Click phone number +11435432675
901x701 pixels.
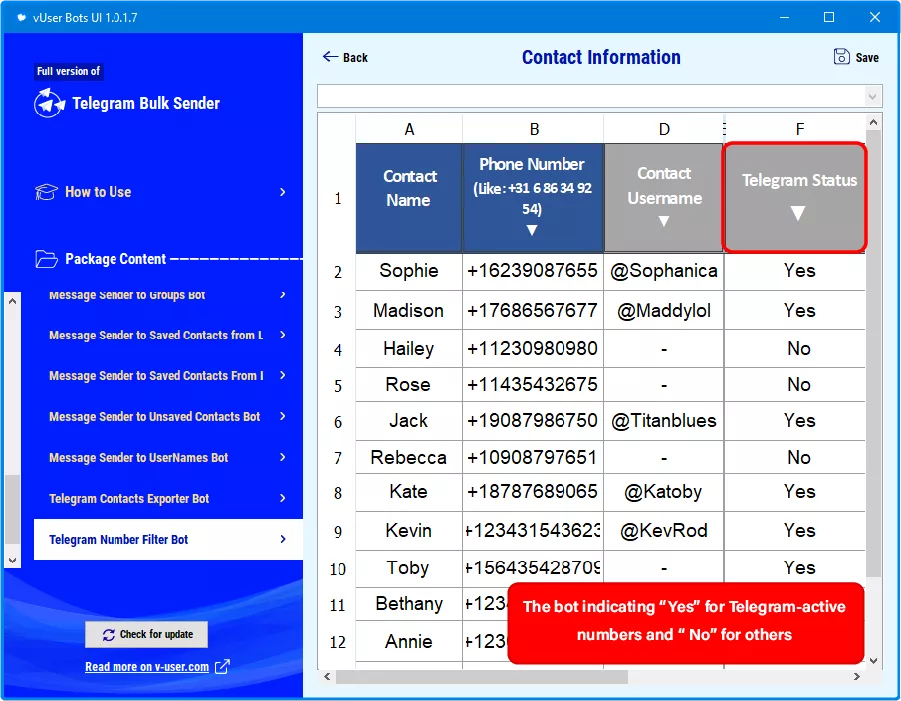[x=533, y=384]
